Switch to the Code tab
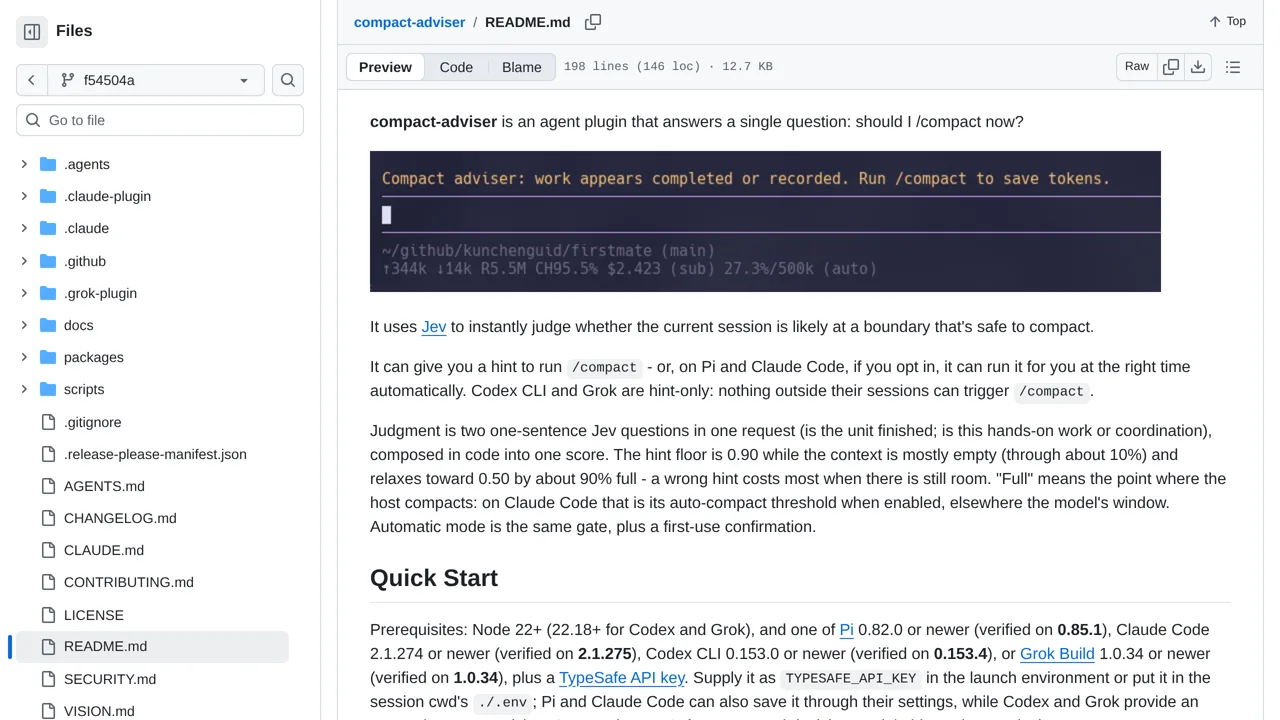This screenshot has height=720, width=1280. coord(456,67)
